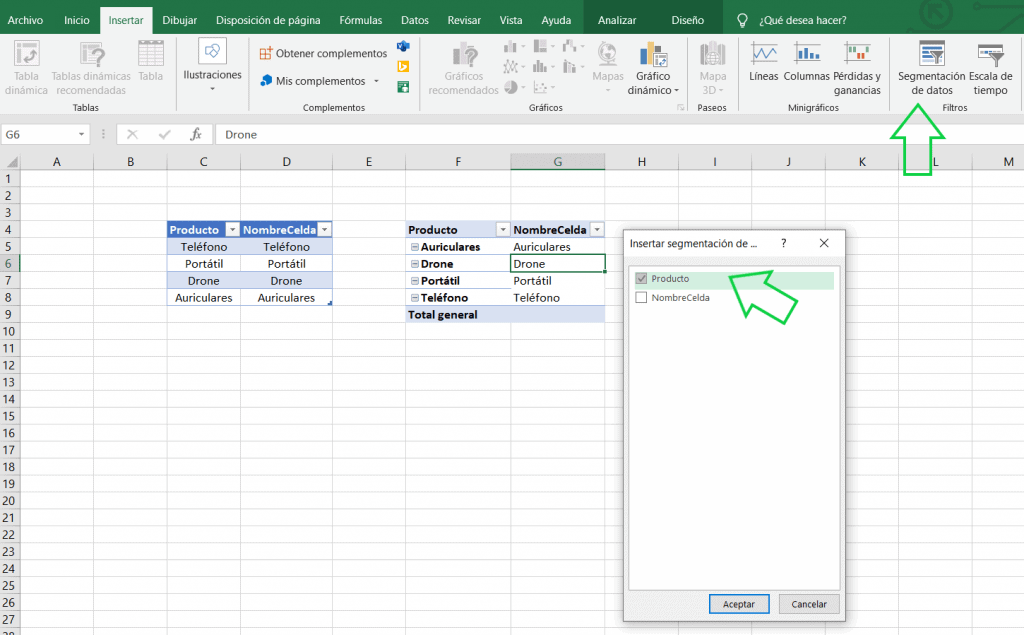Viewport: 1024px width, 635px height.
Task: Select the Total general cell
Action: pos(458,315)
